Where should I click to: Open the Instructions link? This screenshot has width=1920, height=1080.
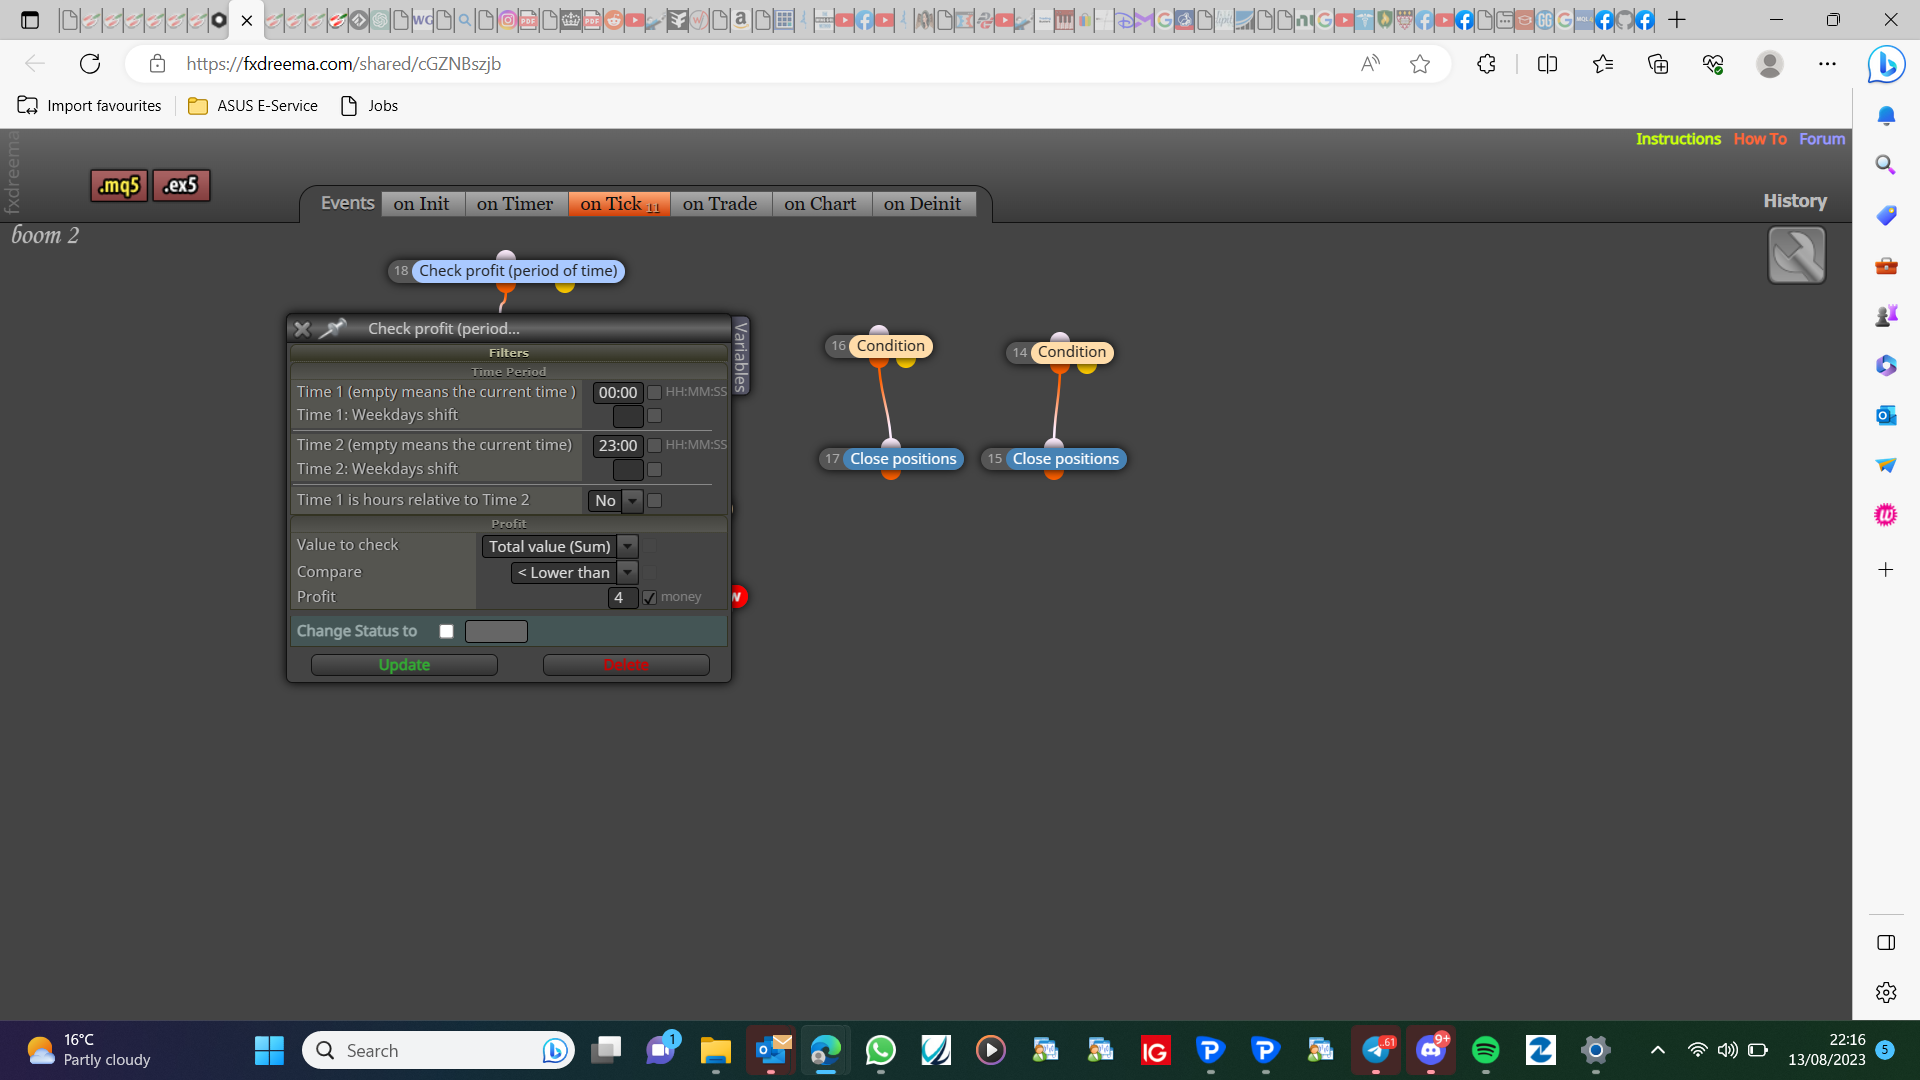(1677, 139)
